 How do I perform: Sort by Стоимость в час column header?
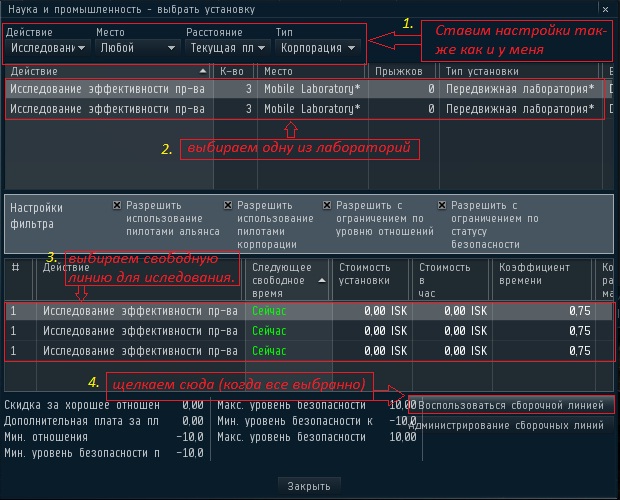point(451,280)
